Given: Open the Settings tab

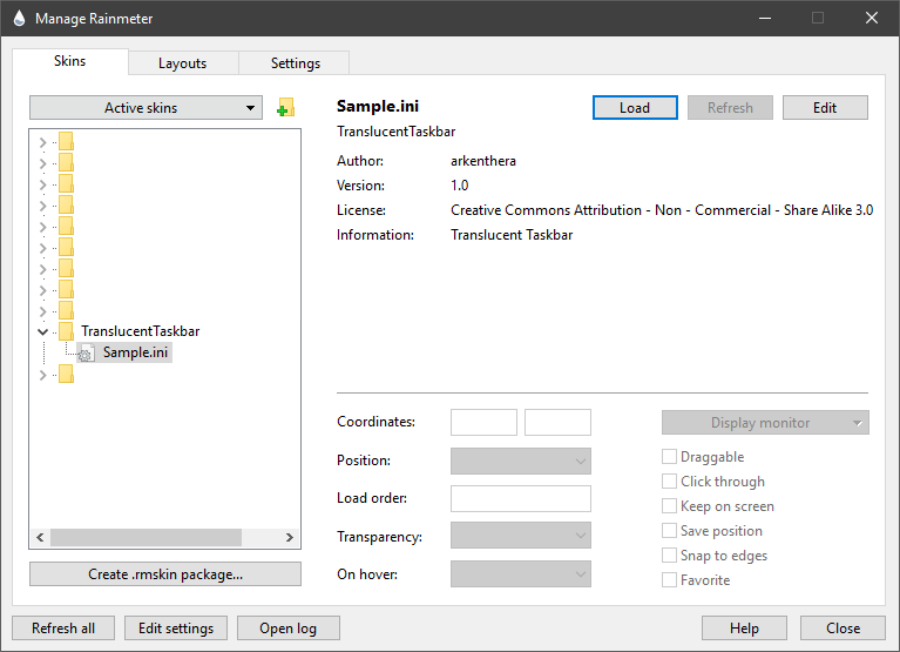Looking at the screenshot, I should 295,63.
